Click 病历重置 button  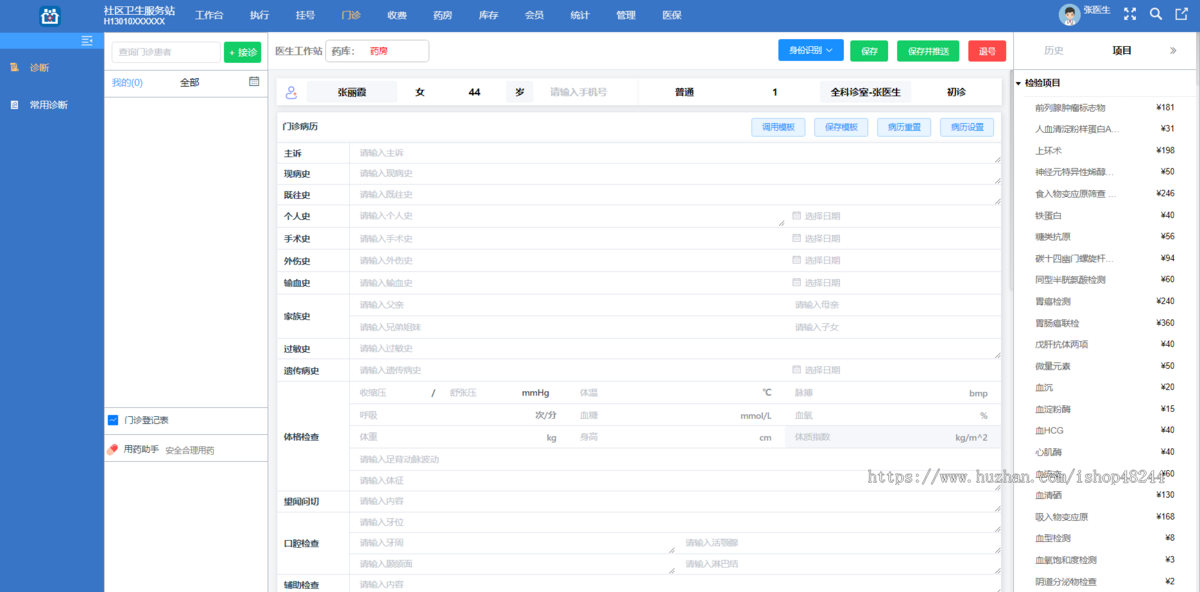point(904,127)
